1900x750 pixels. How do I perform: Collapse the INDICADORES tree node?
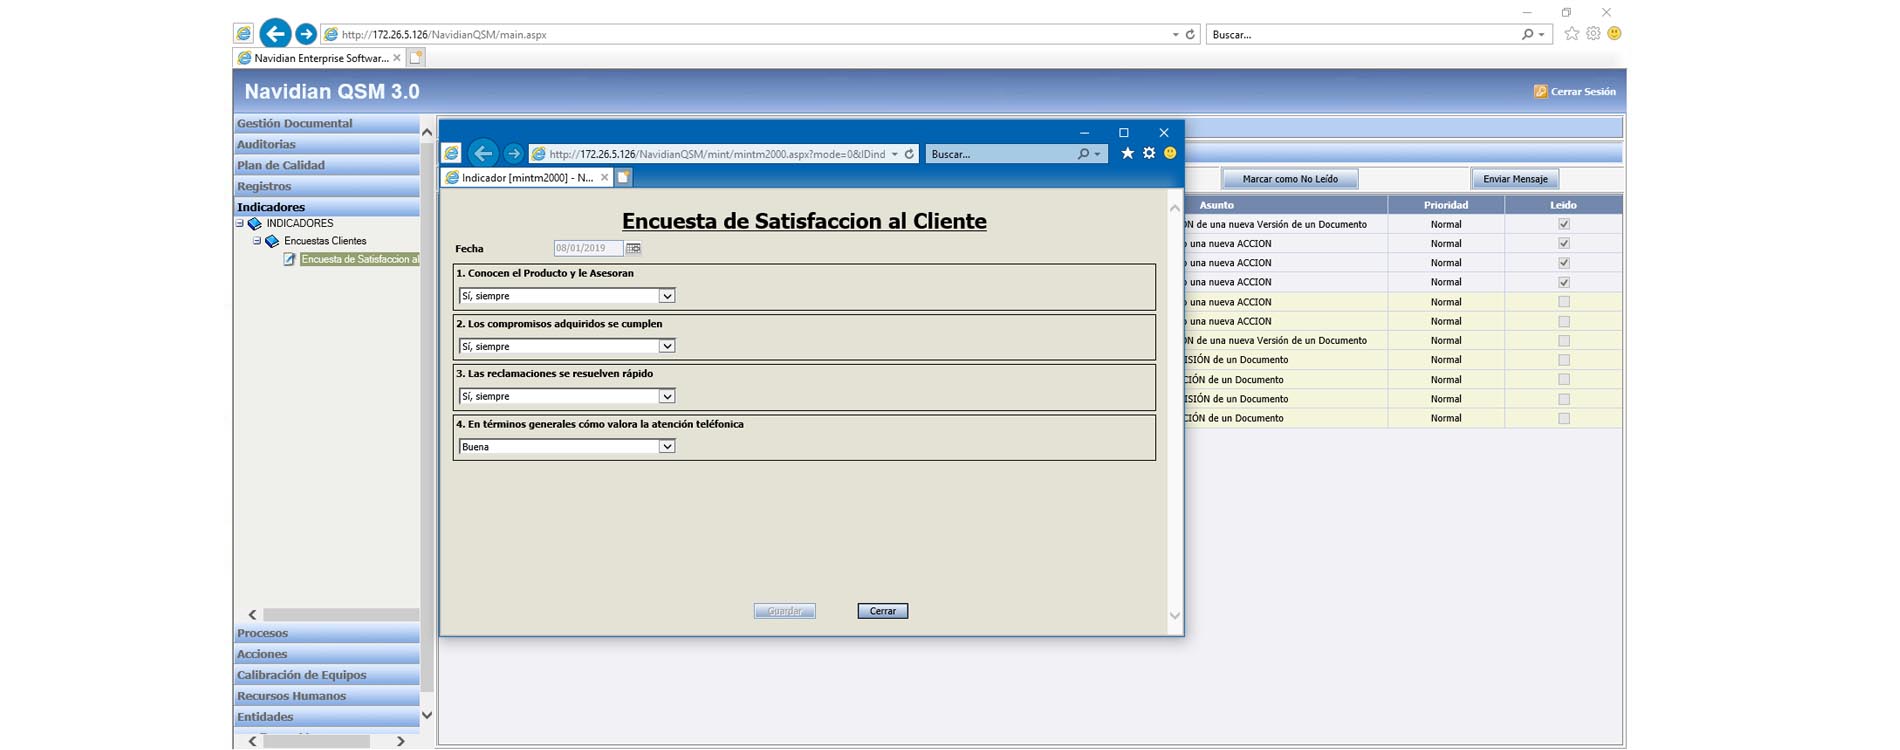(240, 224)
